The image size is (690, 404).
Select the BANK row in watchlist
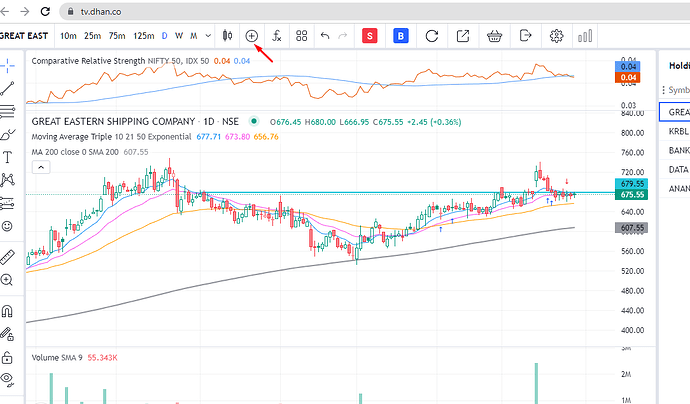pyautogui.click(x=675, y=151)
